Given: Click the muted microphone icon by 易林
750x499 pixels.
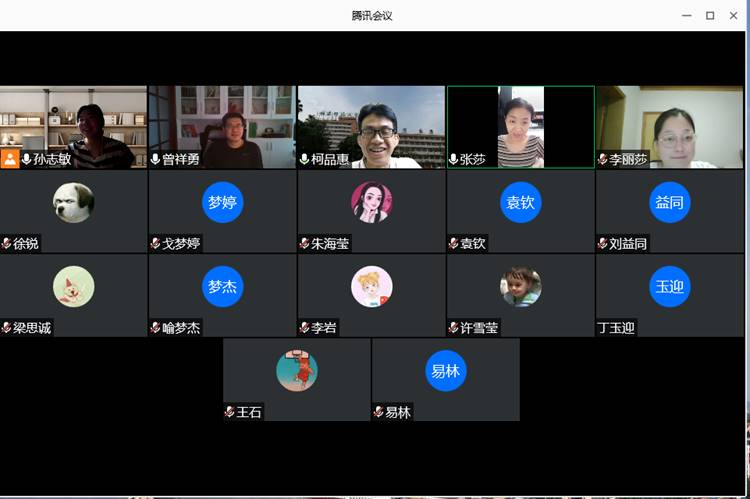Looking at the screenshot, I should 378,412.
